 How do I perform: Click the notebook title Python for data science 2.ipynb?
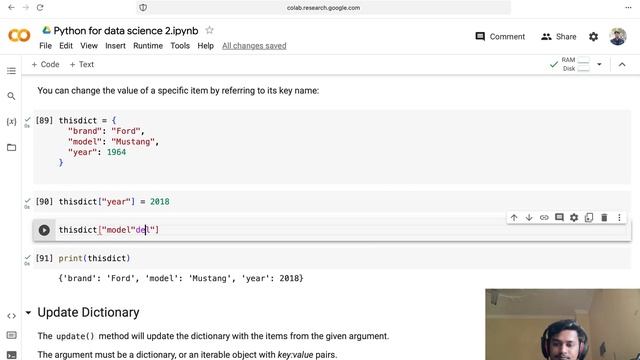point(126,31)
